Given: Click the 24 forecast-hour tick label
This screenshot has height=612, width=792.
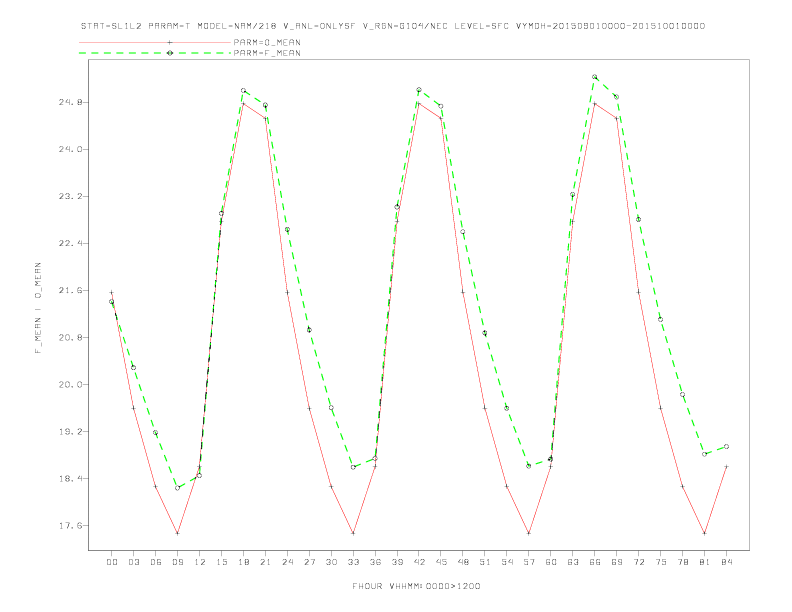Looking at the screenshot, I should click(287, 562).
